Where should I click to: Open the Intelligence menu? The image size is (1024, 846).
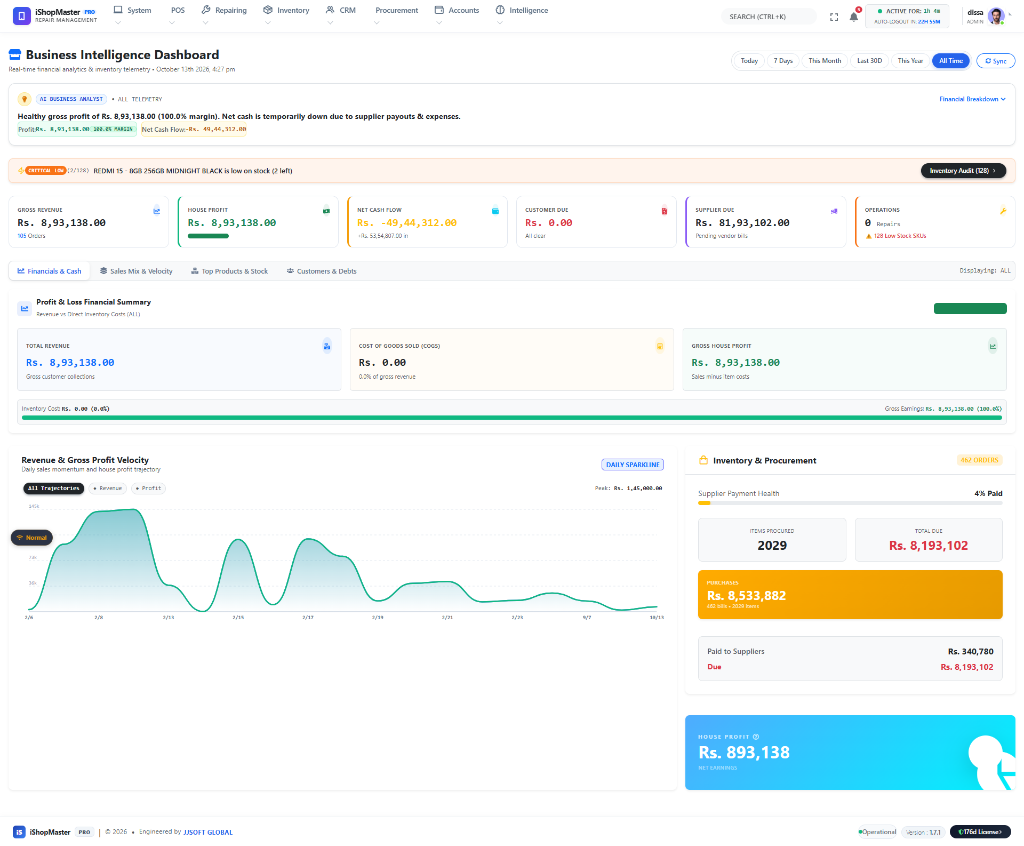[522, 10]
